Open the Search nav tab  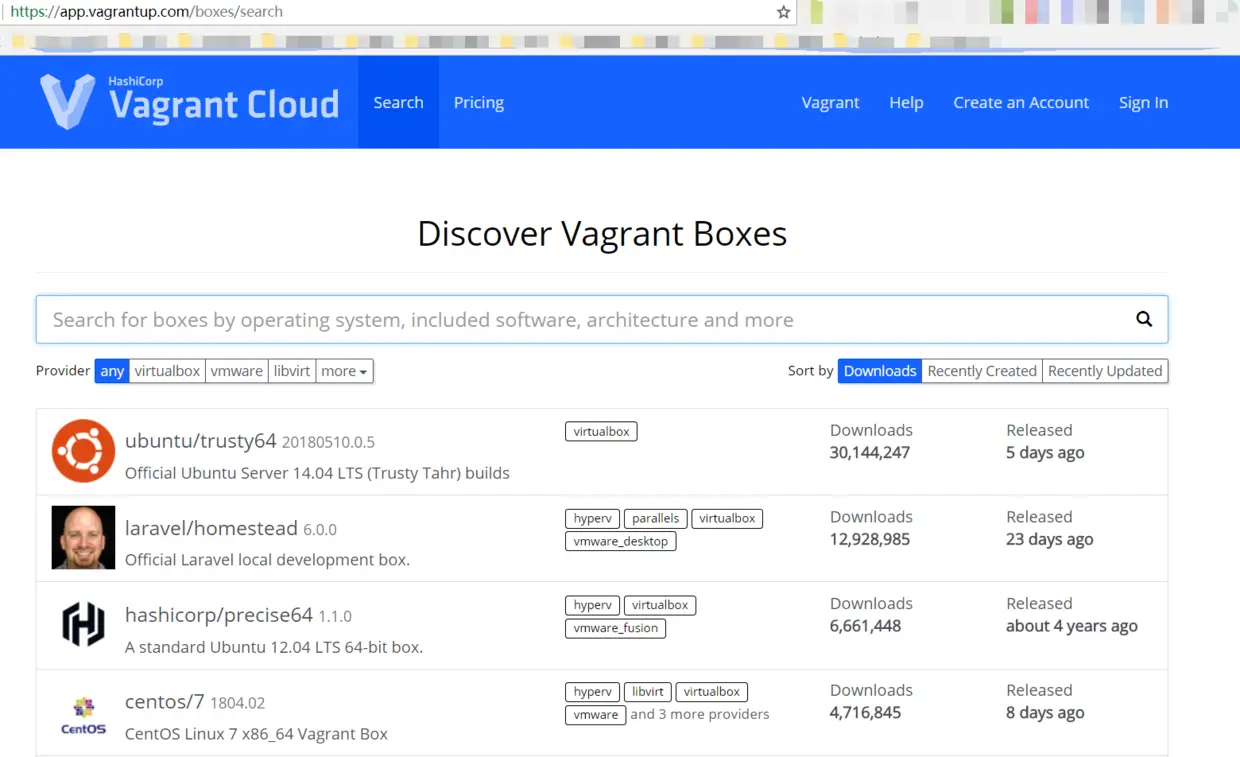pyautogui.click(x=398, y=102)
